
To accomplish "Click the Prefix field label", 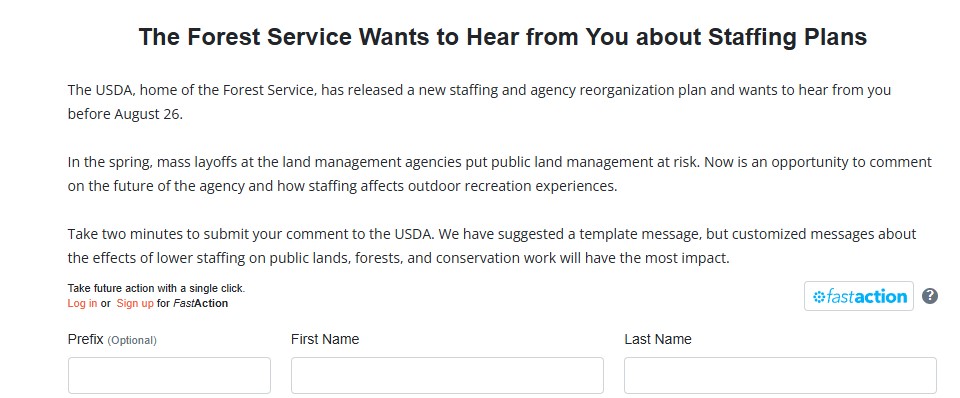I will tap(85, 339).
